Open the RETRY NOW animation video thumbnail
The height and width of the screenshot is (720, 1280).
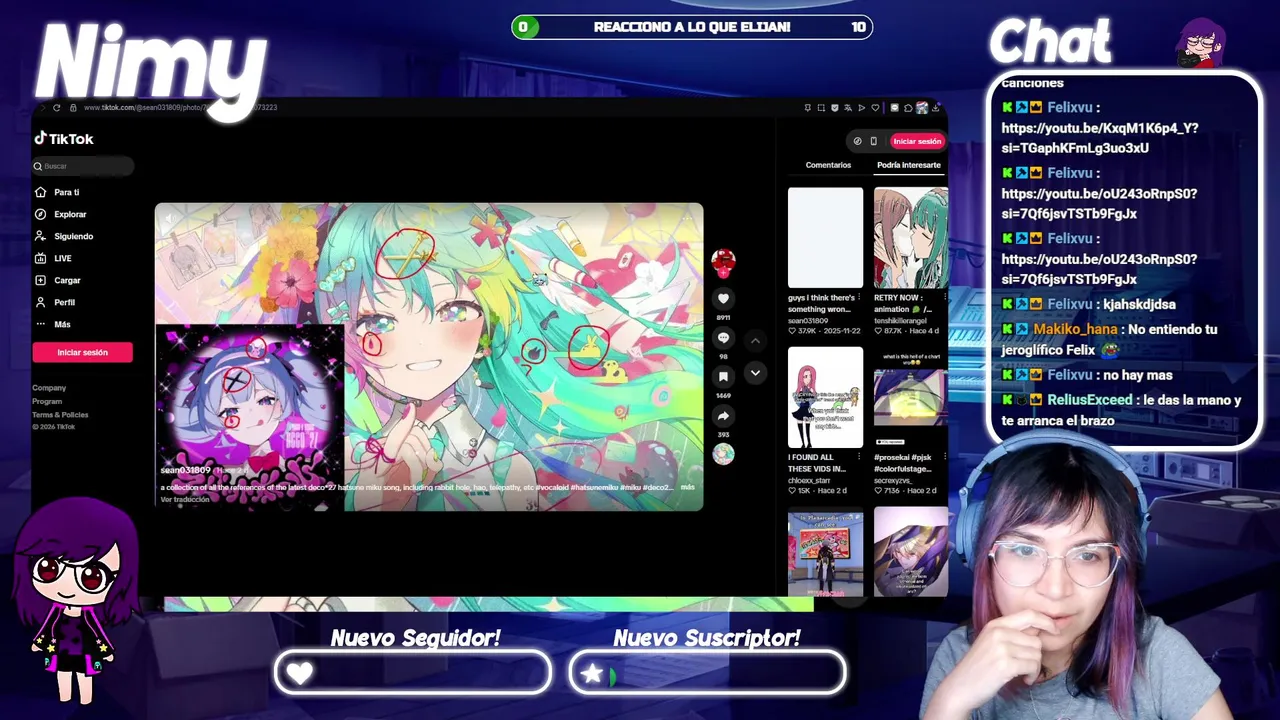[911, 238]
